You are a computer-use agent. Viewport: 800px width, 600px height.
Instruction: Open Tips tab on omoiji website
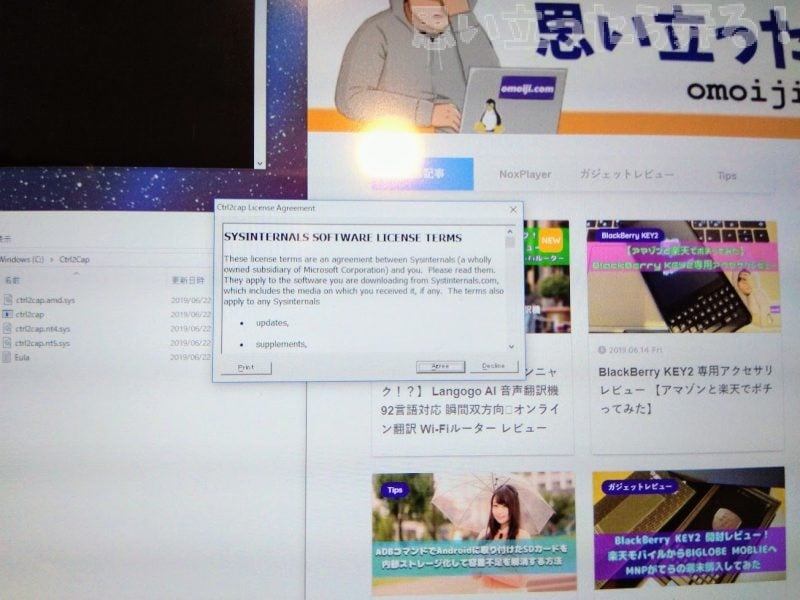tap(727, 176)
